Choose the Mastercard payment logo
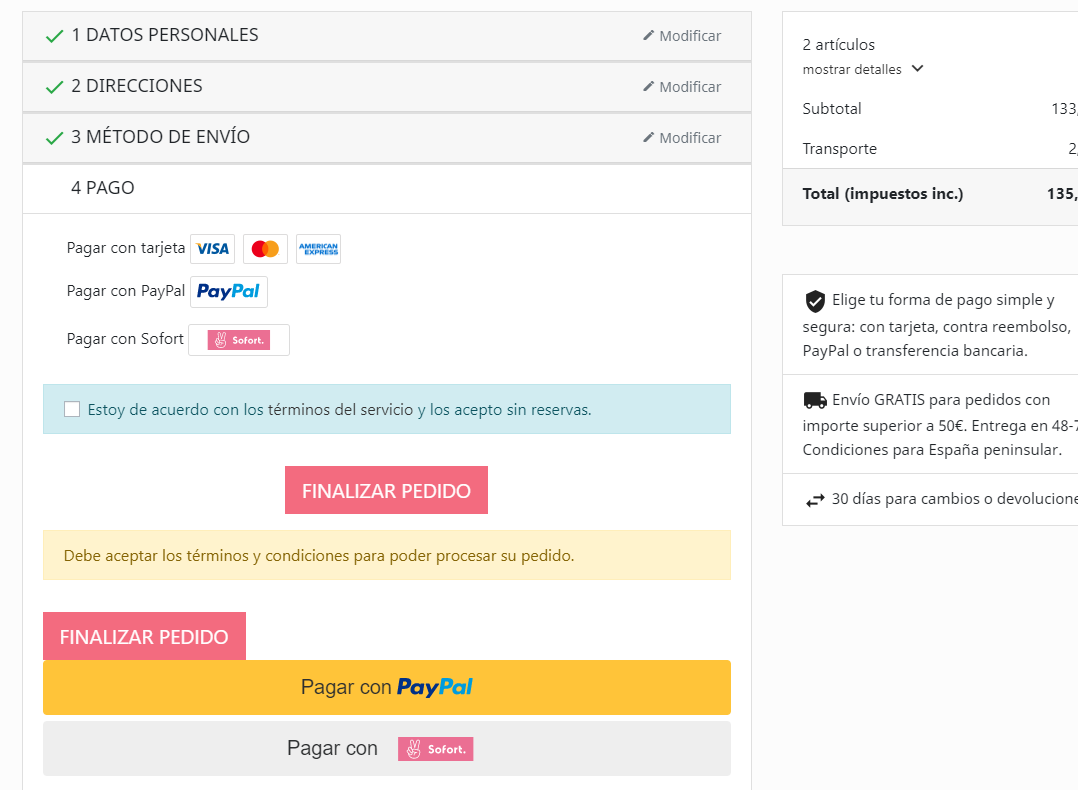The width and height of the screenshot is (1078, 790). click(265, 249)
